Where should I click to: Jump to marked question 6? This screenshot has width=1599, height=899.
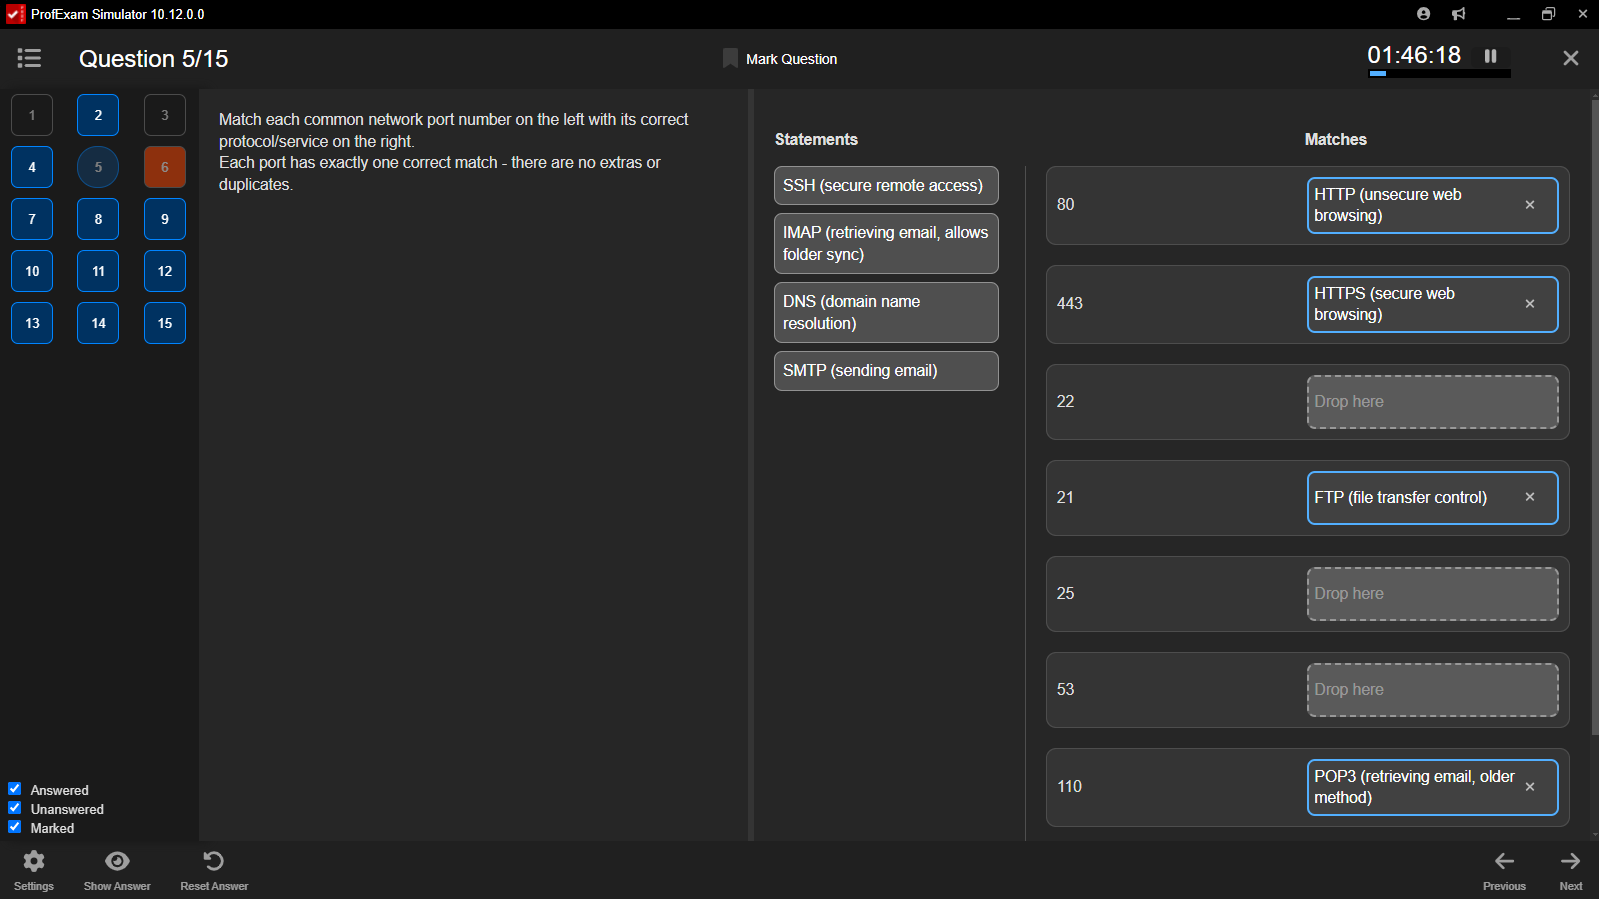(165, 167)
